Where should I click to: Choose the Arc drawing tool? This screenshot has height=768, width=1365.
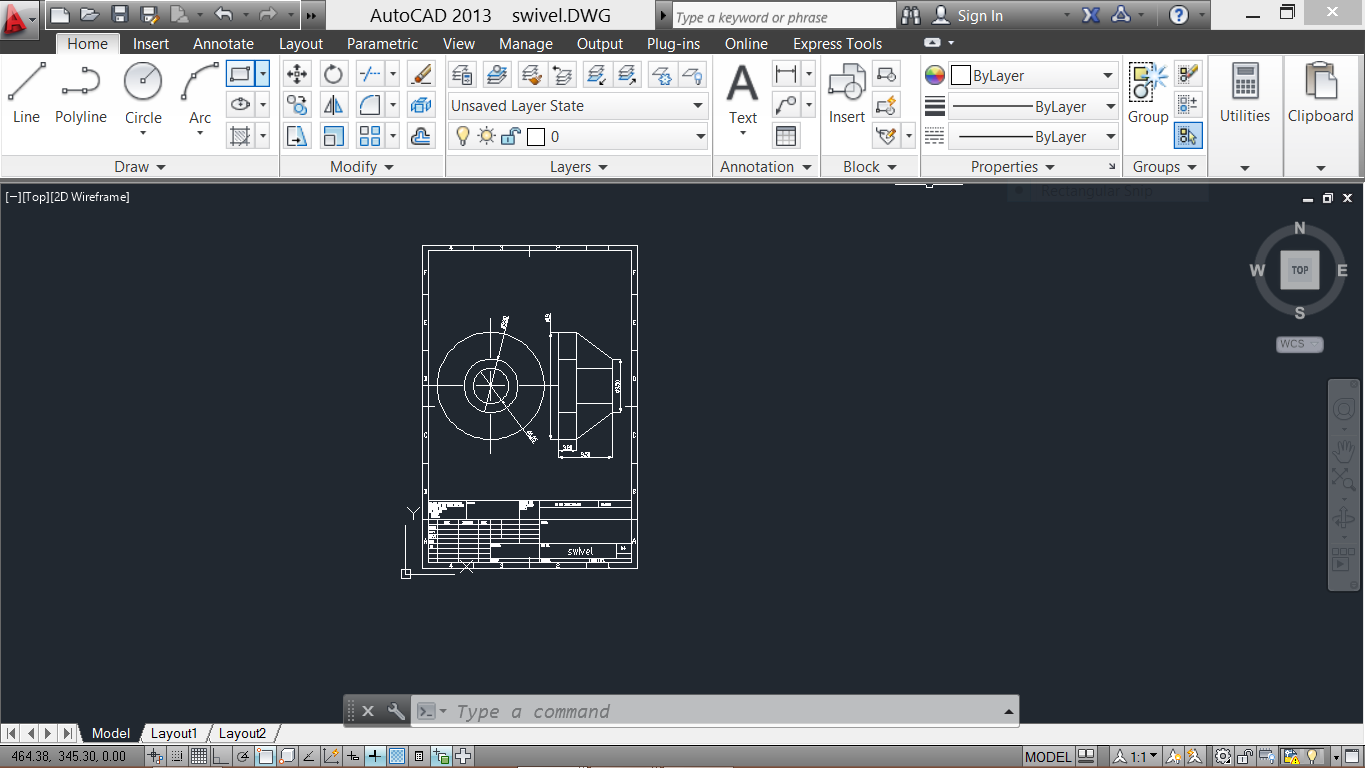(x=200, y=97)
